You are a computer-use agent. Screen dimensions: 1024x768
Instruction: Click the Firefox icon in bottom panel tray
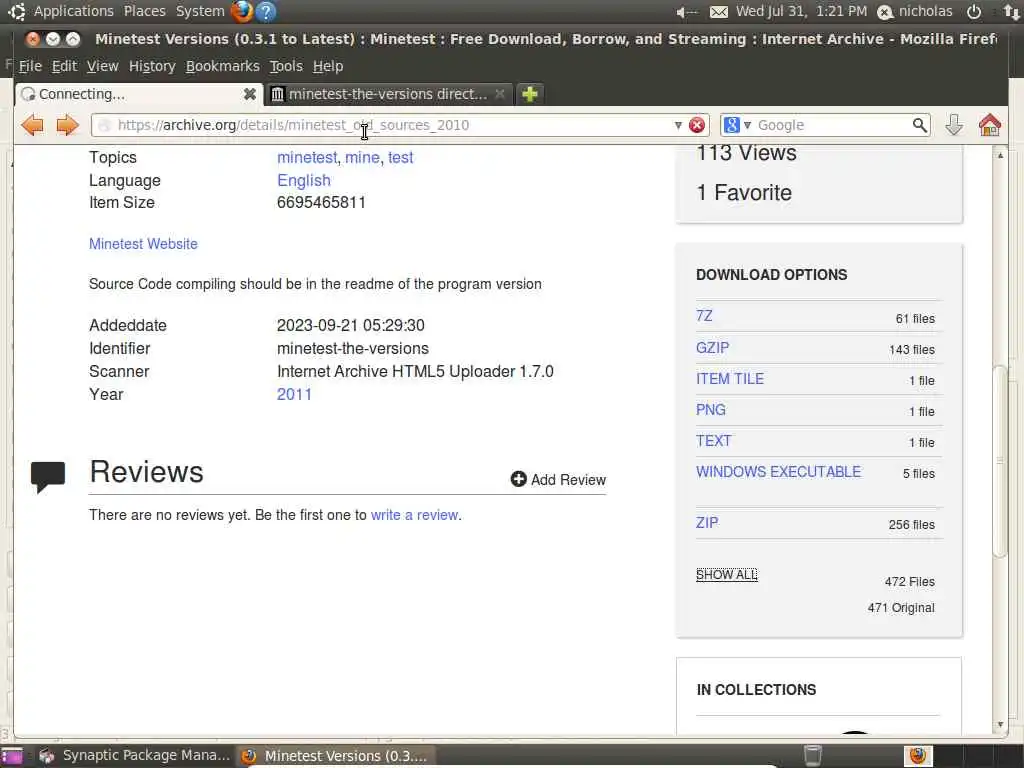click(x=918, y=756)
